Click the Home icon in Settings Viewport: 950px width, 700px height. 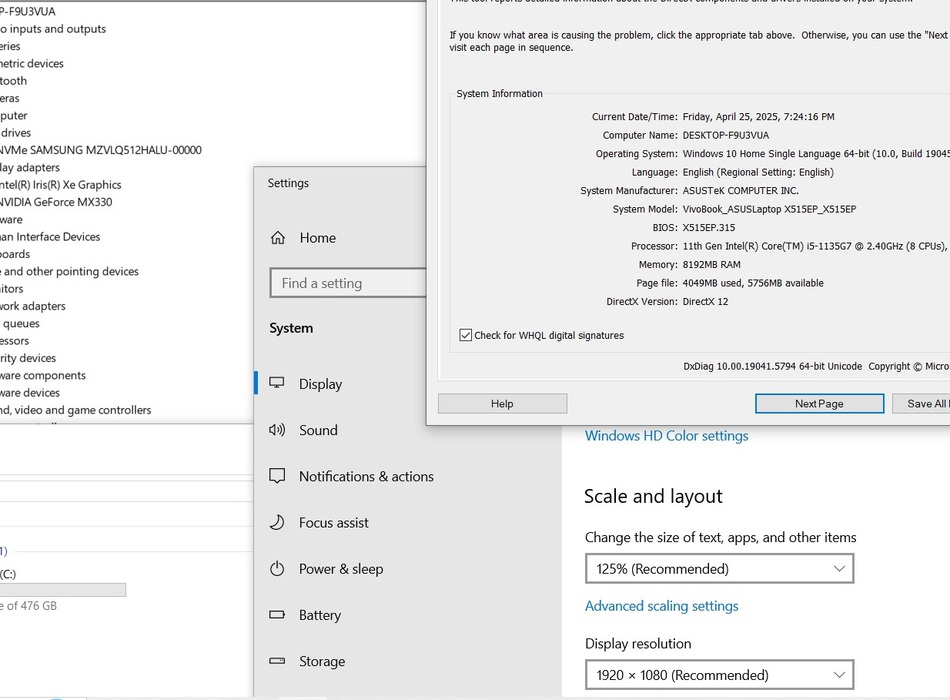278,238
